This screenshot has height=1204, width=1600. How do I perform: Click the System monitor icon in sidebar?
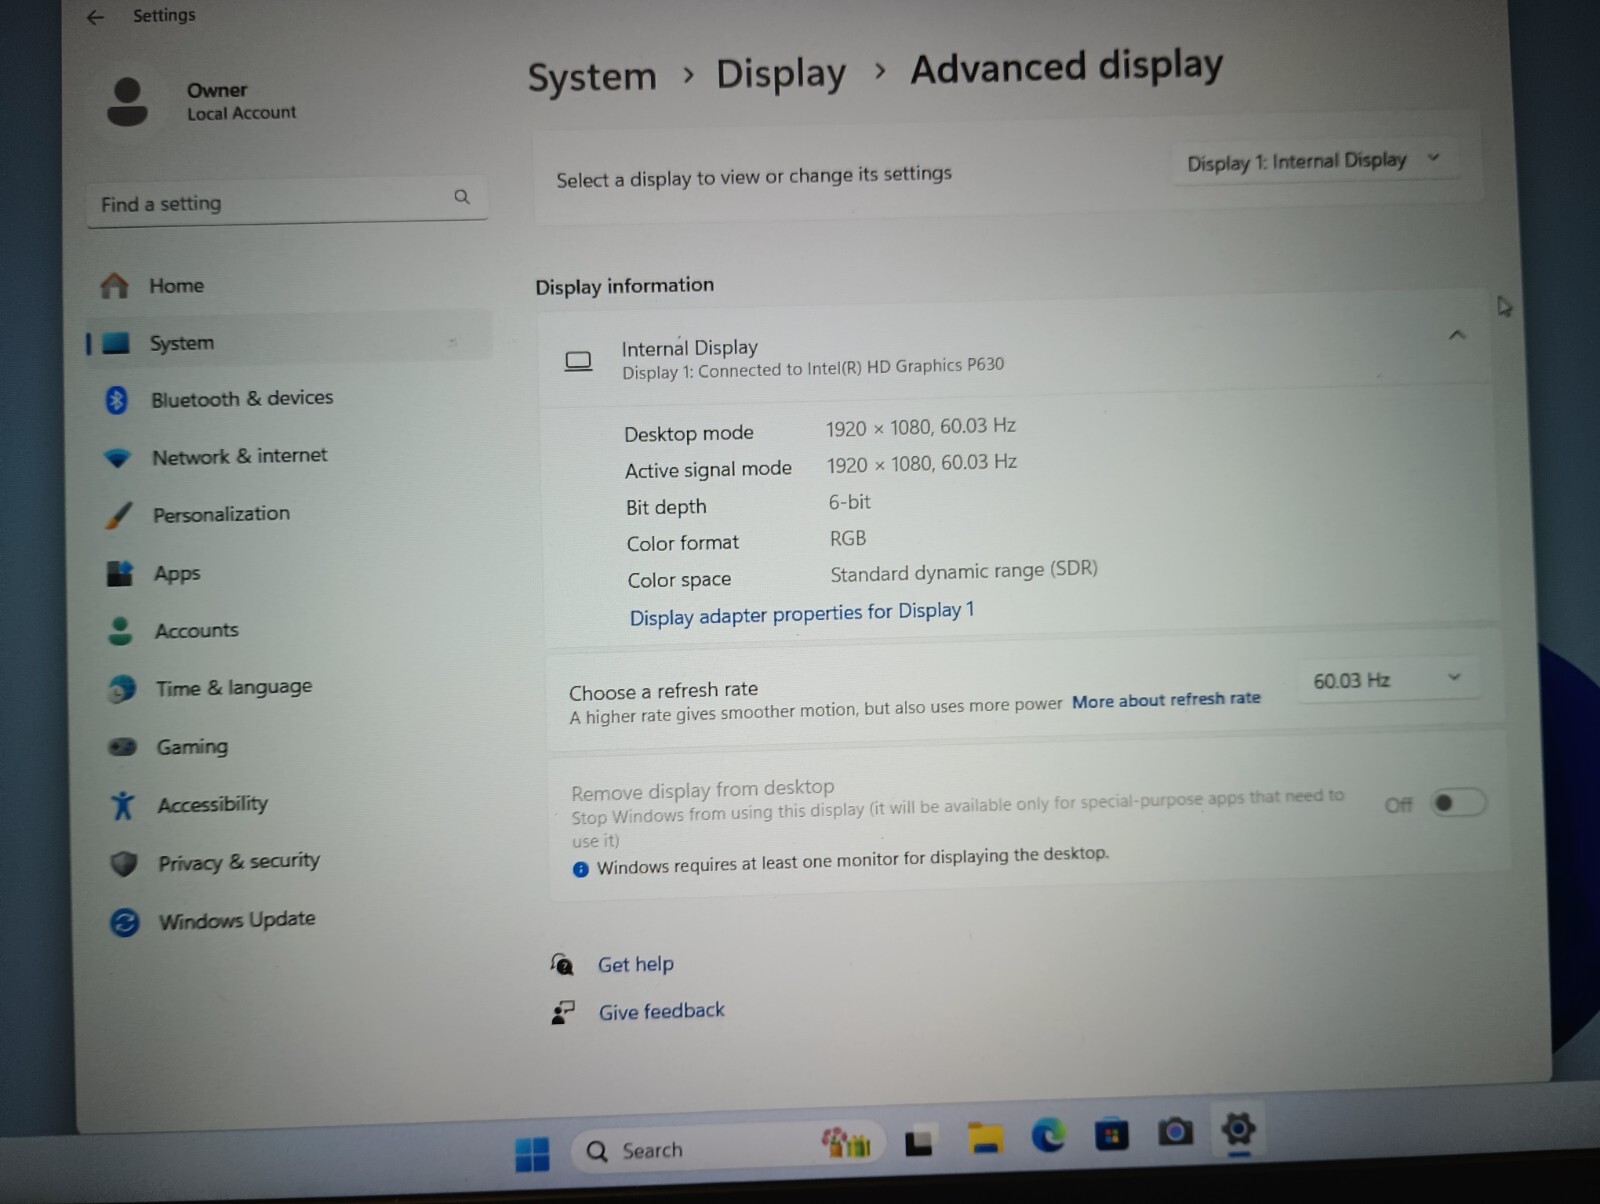click(116, 344)
